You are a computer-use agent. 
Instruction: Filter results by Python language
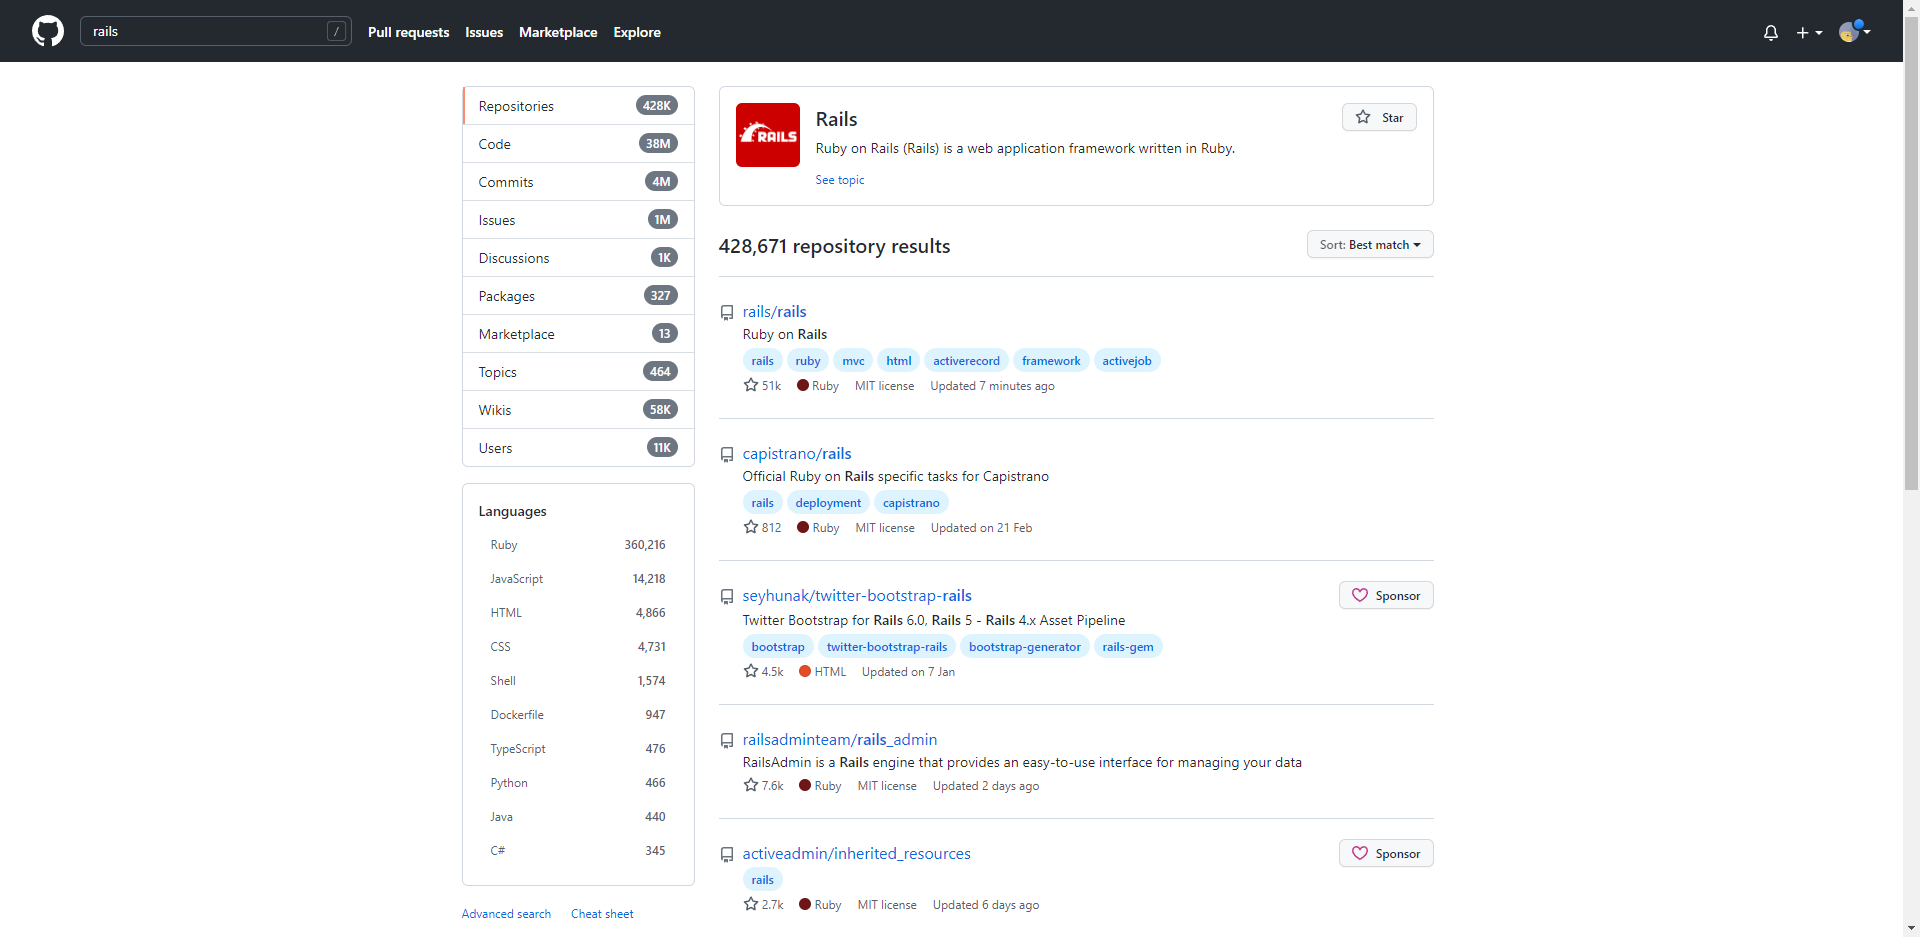point(578,783)
